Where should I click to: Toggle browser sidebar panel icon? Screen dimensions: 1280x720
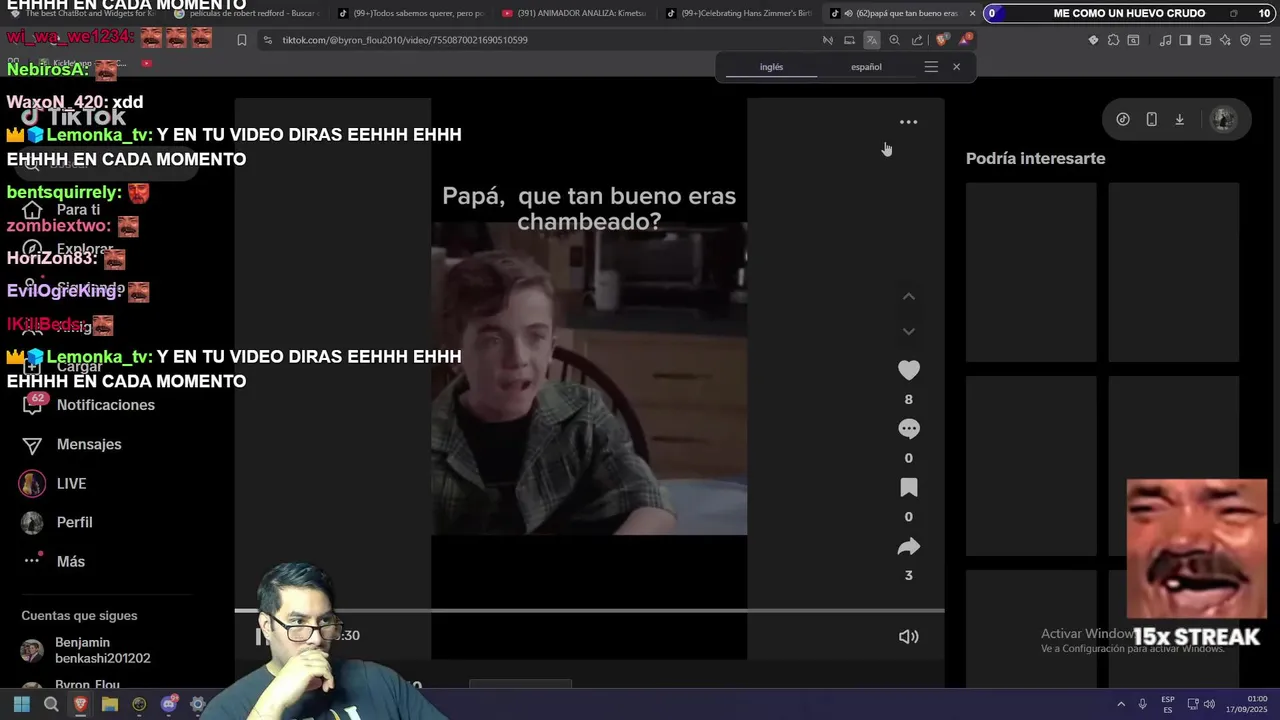pos(1185,40)
